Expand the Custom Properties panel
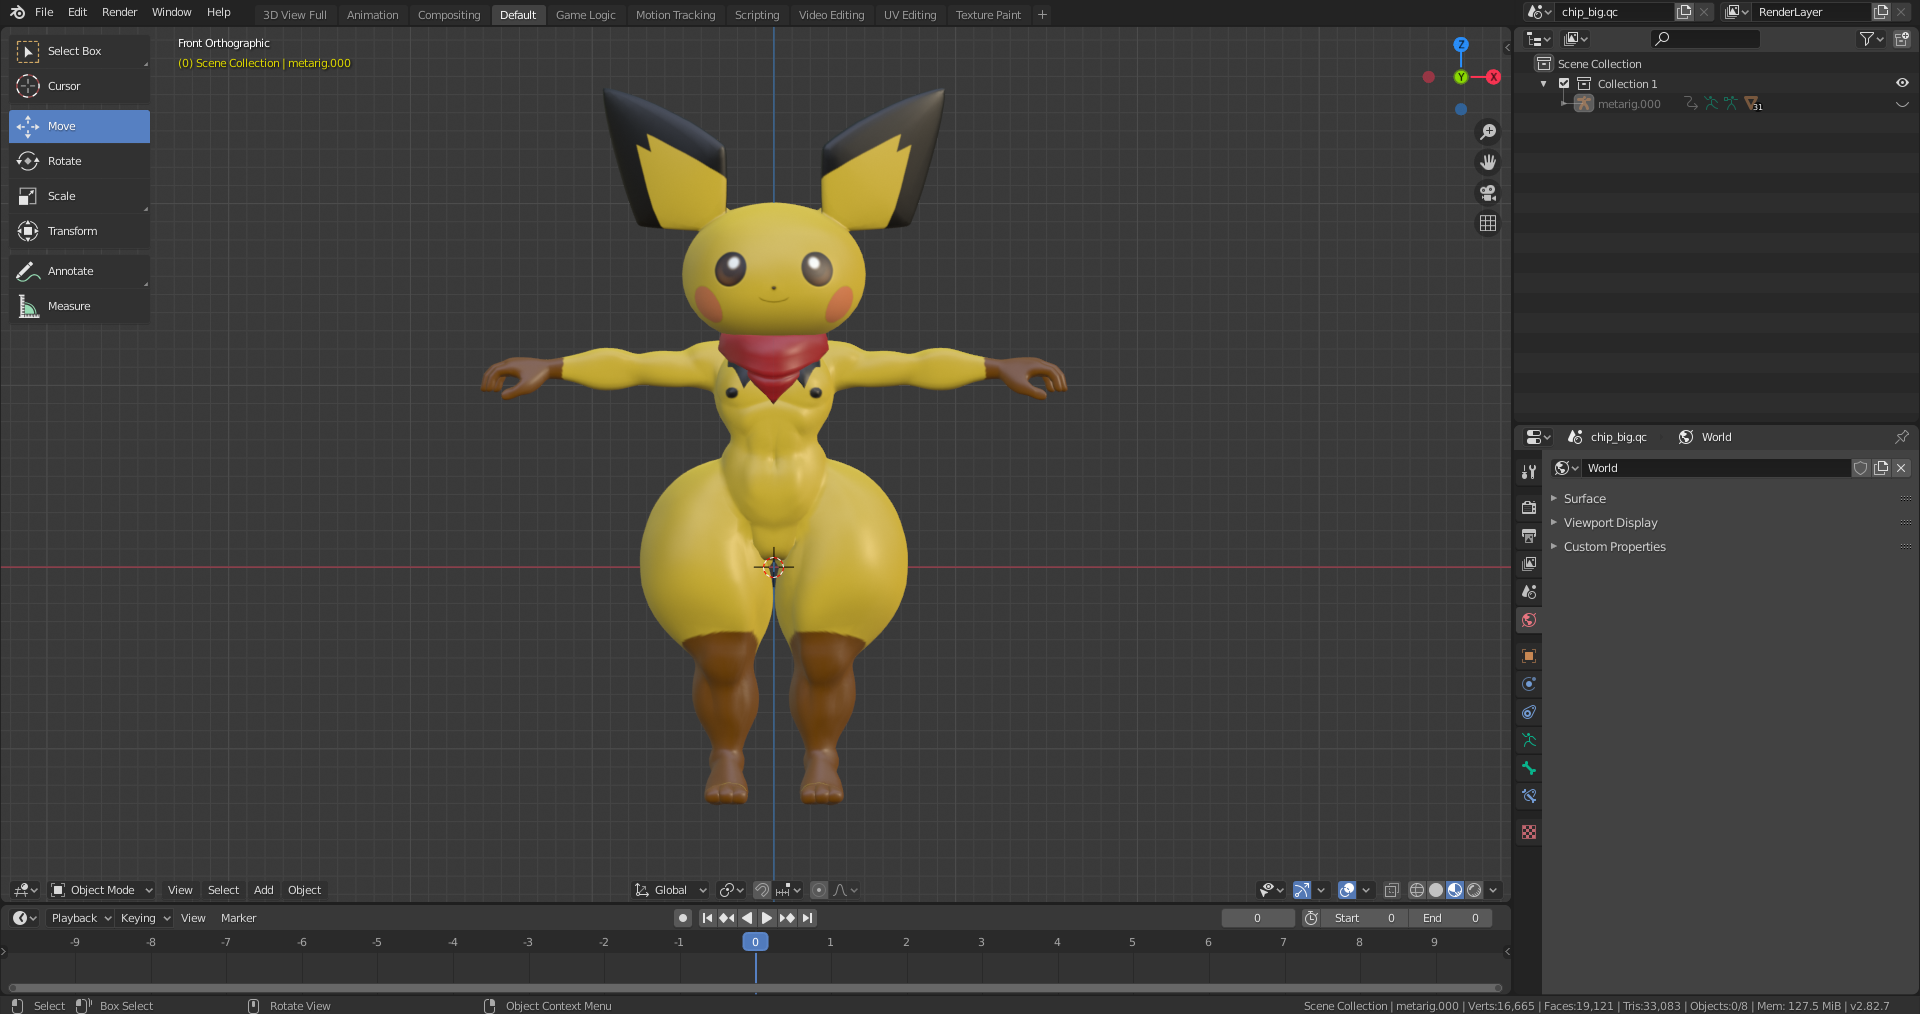The width and height of the screenshot is (1920, 1014). [1614, 547]
